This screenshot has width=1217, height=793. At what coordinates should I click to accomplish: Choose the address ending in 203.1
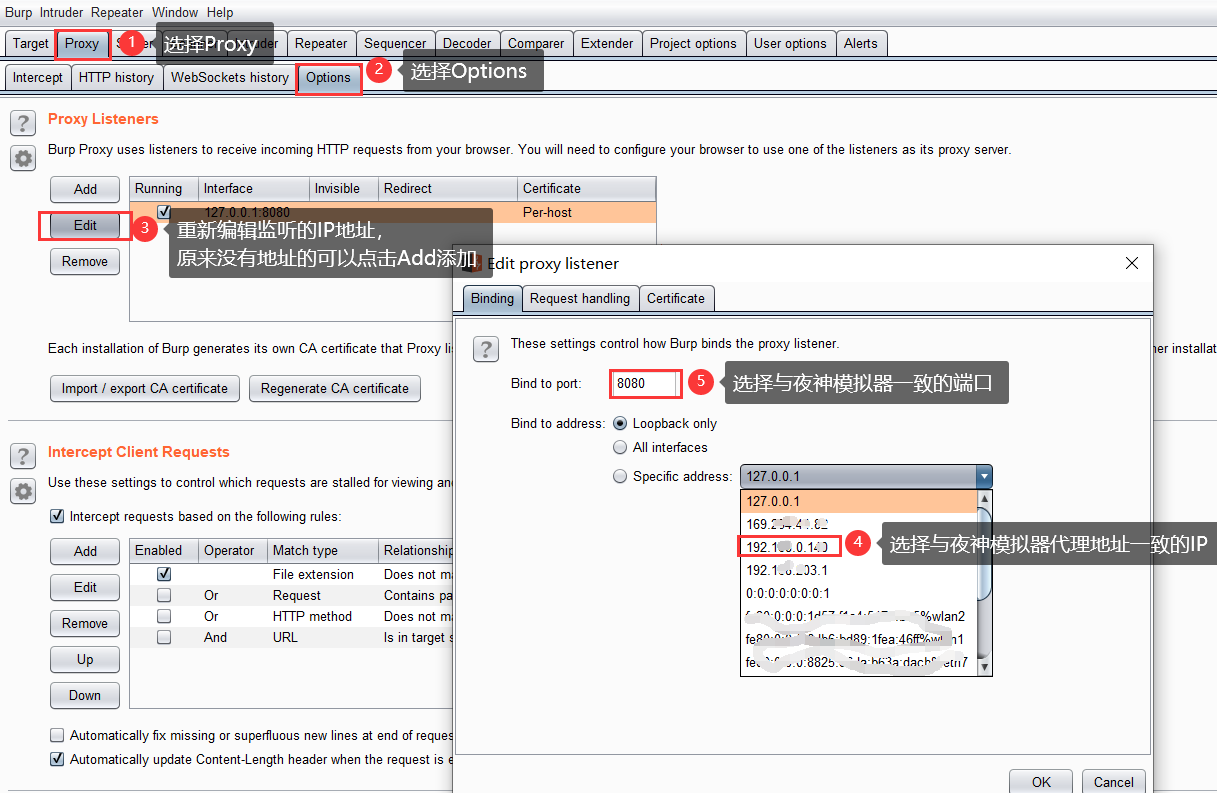click(858, 570)
